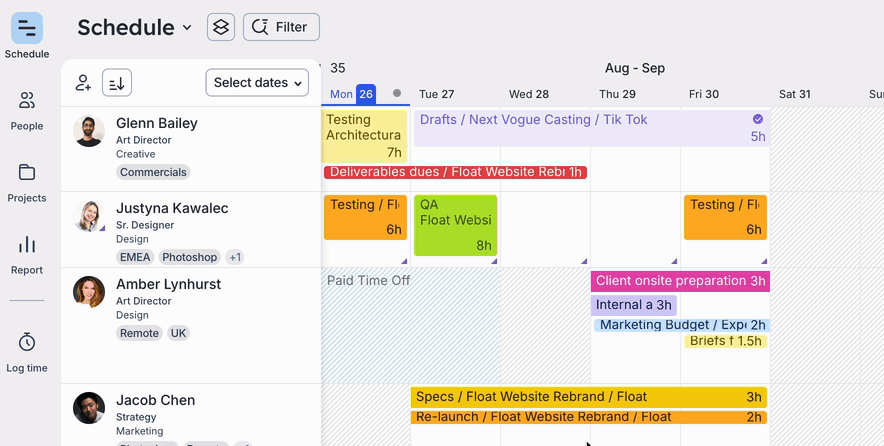Viewport: 884px width, 446px height.
Task: Open the Report chart icon
Action: coord(27,245)
